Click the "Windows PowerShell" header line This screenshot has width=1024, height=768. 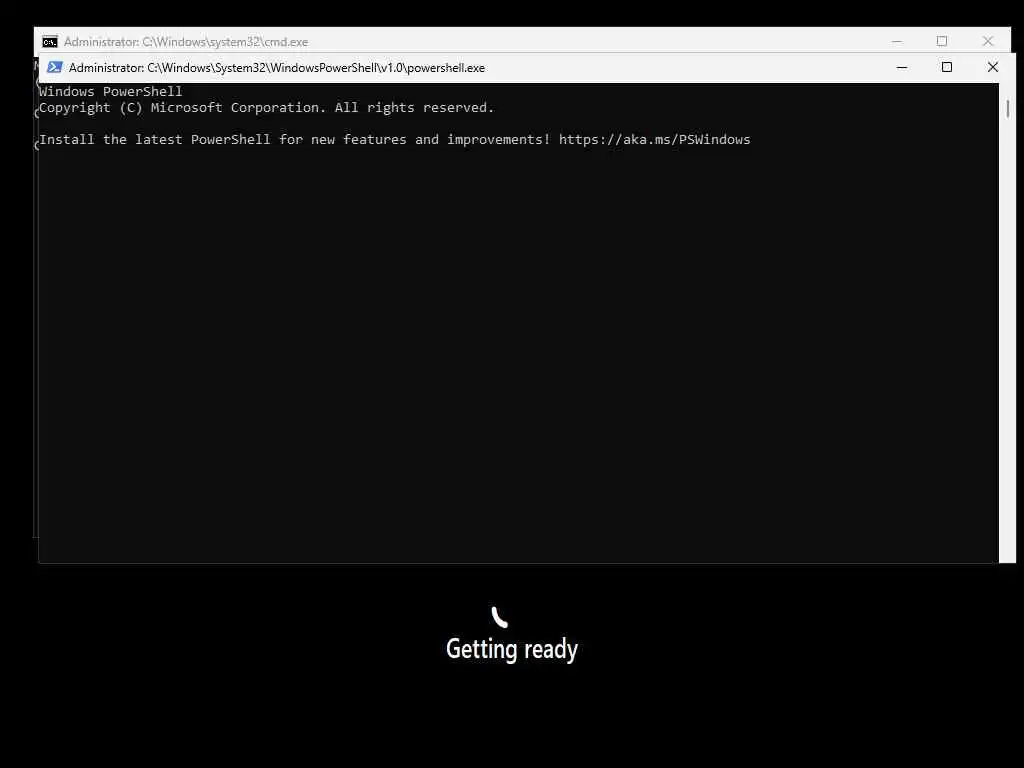pyautogui.click(x=110, y=91)
